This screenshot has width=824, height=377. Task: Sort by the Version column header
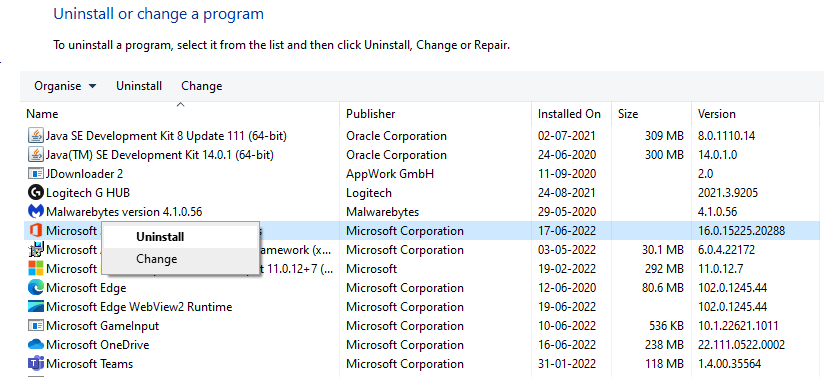[717, 114]
